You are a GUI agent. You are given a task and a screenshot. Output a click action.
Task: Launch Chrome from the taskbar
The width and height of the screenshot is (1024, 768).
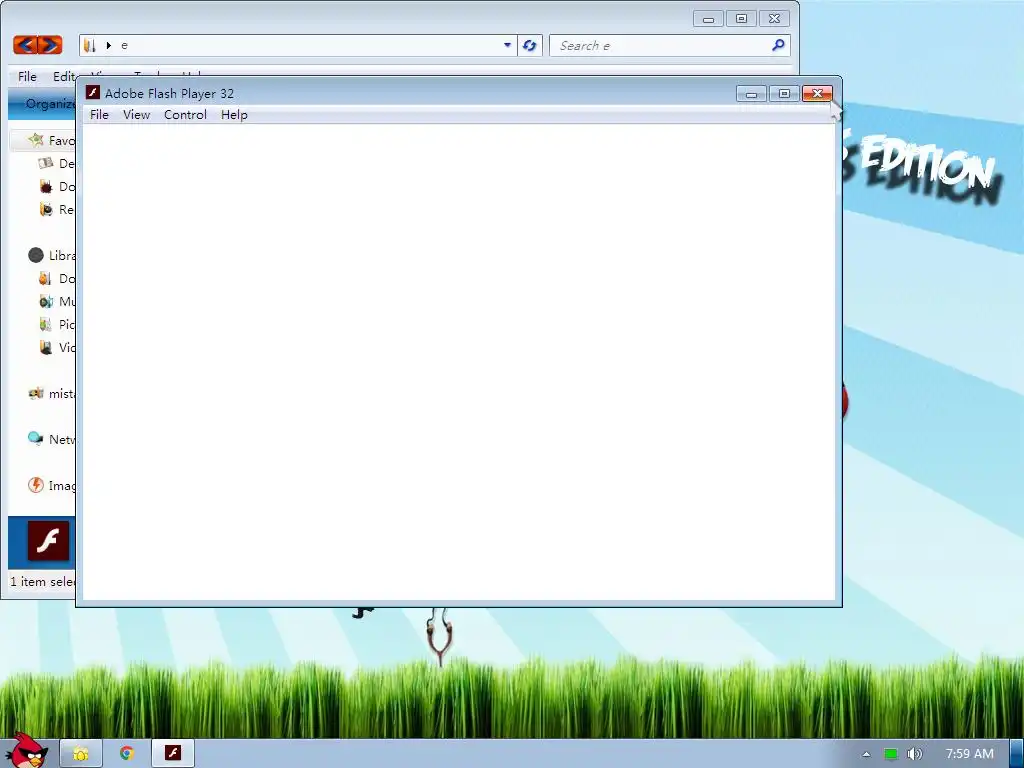(x=127, y=754)
